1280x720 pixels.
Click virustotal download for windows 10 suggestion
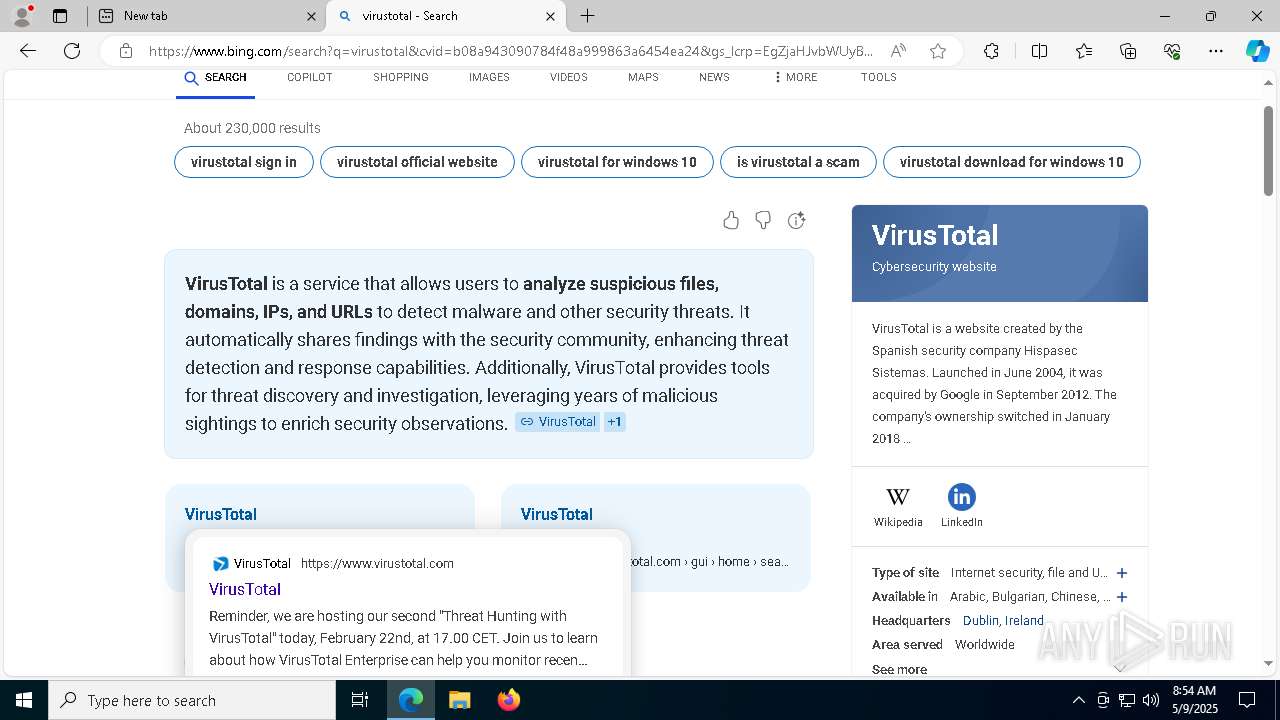pyautogui.click(x=1011, y=162)
